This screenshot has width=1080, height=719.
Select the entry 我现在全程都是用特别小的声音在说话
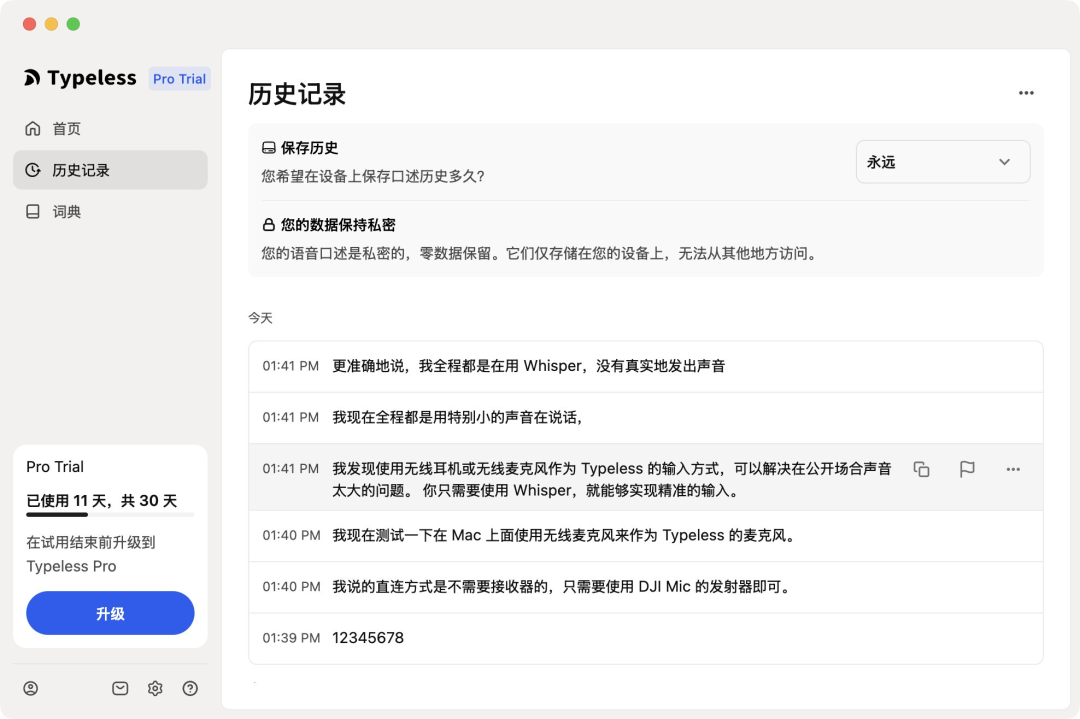tap(646, 417)
